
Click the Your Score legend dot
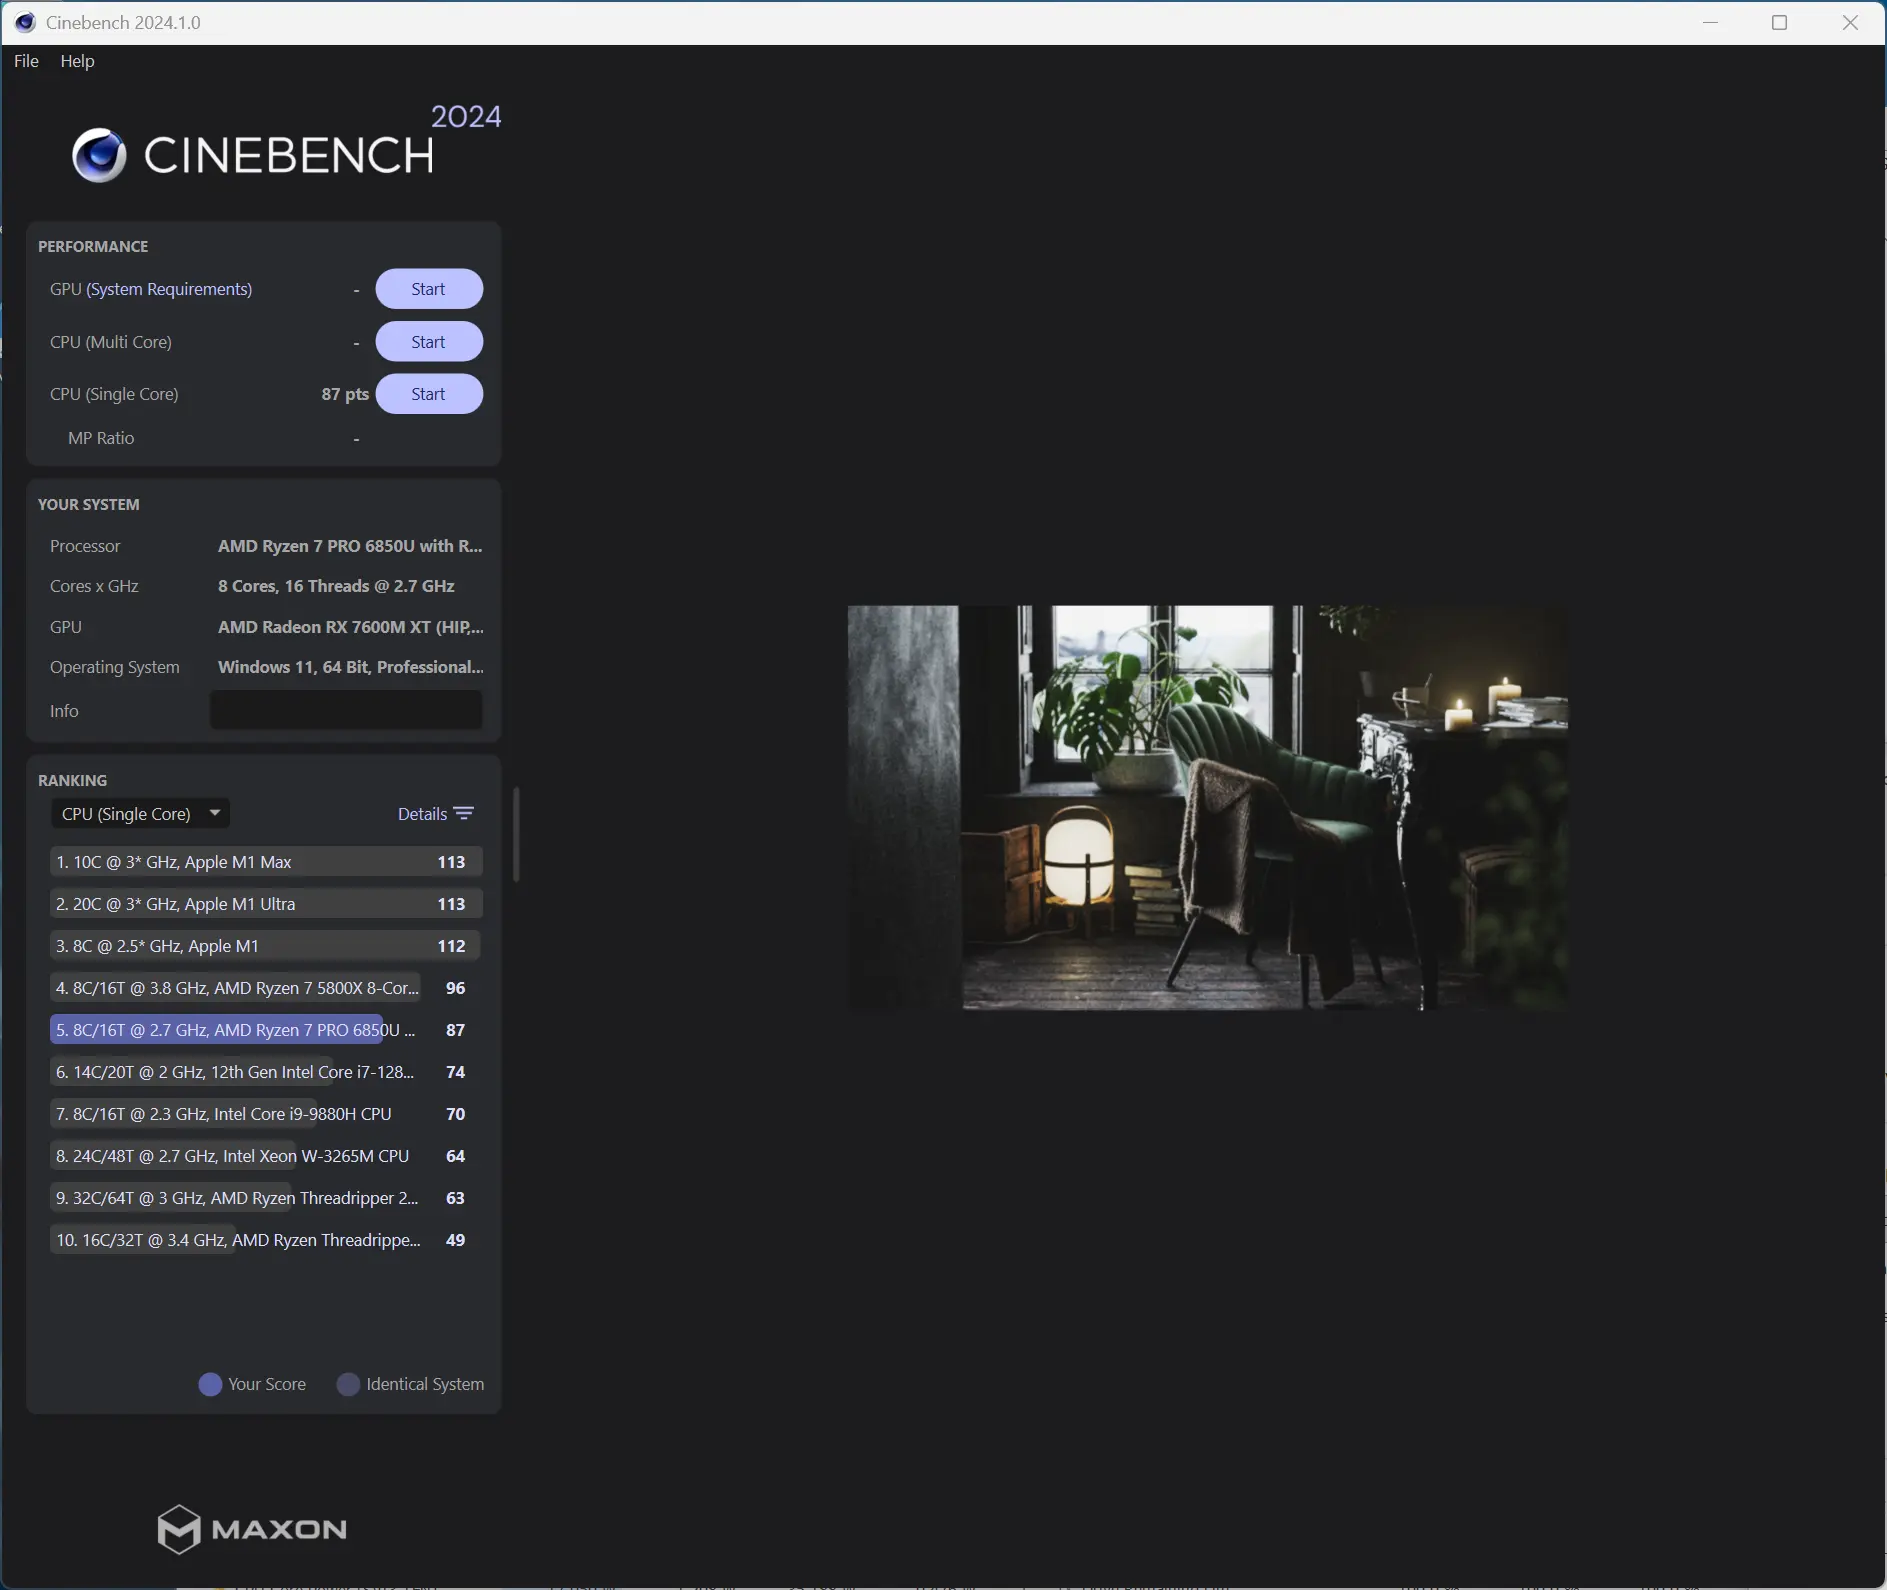click(x=210, y=1384)
